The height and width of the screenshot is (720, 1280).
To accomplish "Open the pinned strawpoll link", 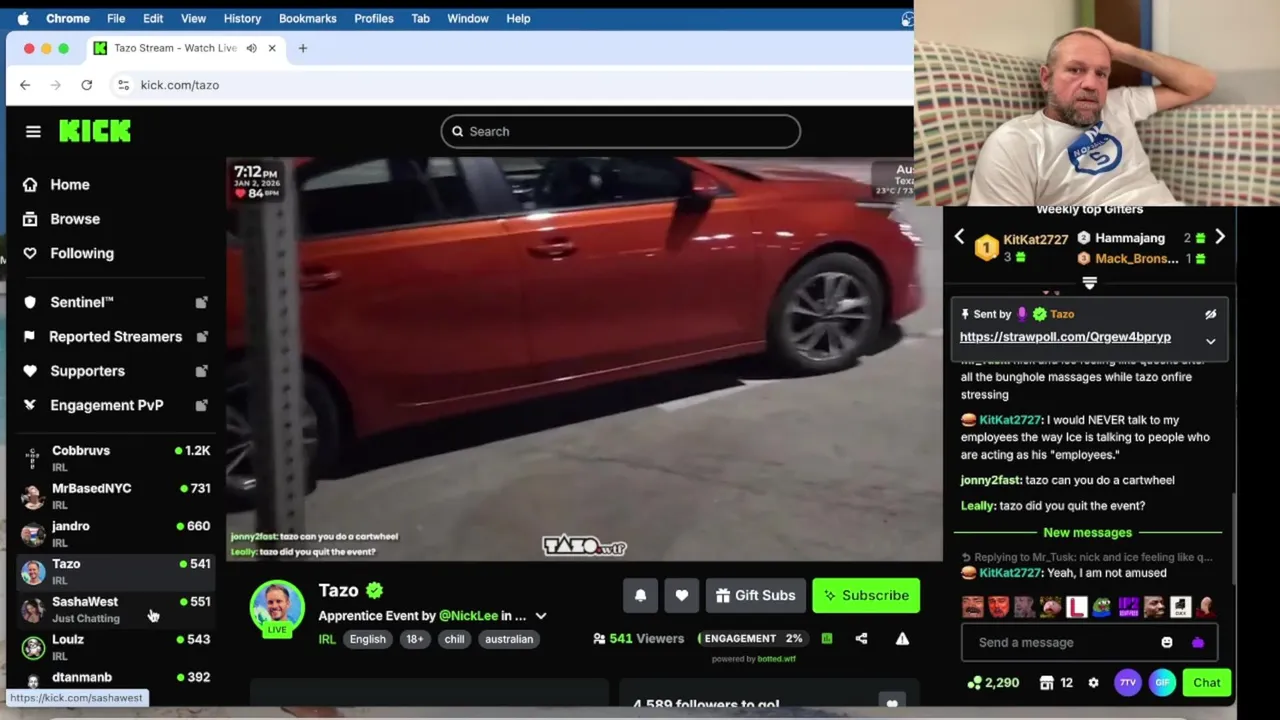I will pos(1065,337).
